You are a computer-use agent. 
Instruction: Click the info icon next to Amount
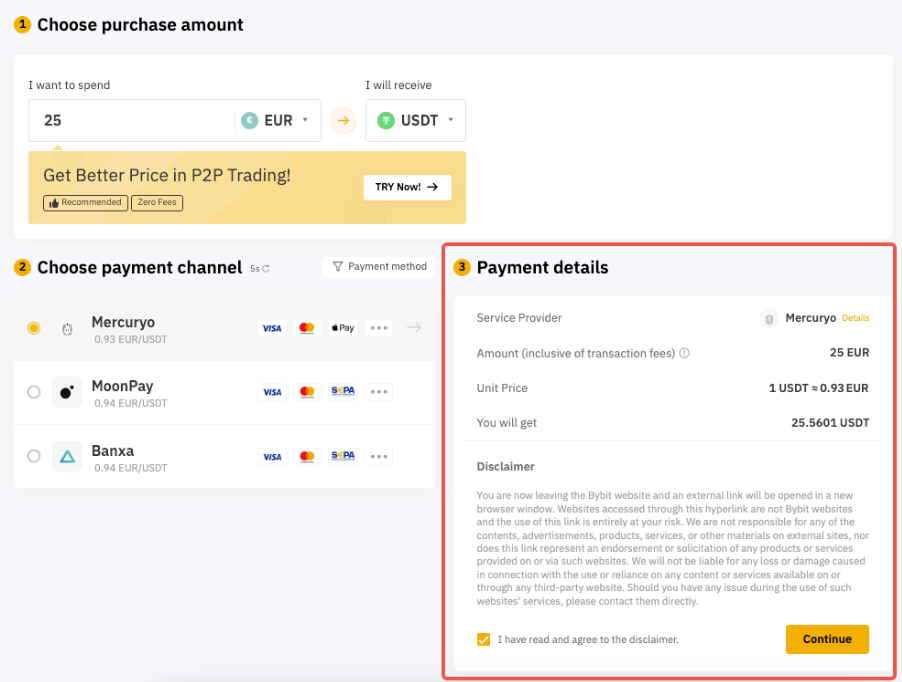point(684,353)
